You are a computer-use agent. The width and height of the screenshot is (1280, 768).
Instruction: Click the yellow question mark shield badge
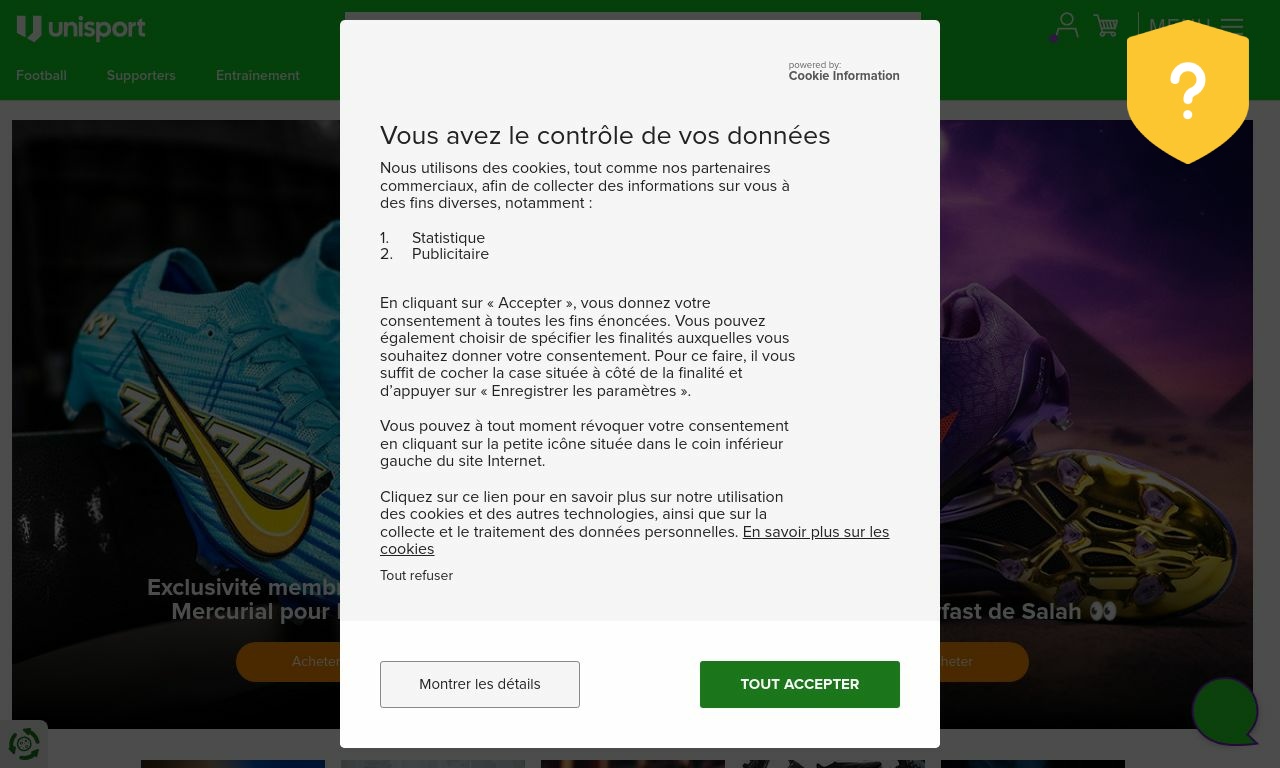click(x=1188, y=92)
